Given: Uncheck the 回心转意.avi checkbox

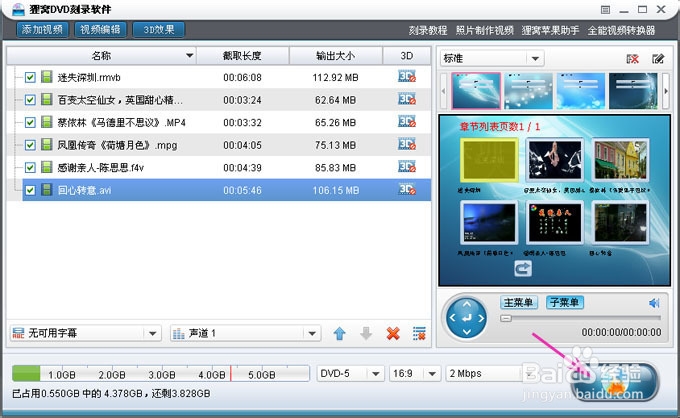Looking at the screenshot, I should tap(30, 190).
